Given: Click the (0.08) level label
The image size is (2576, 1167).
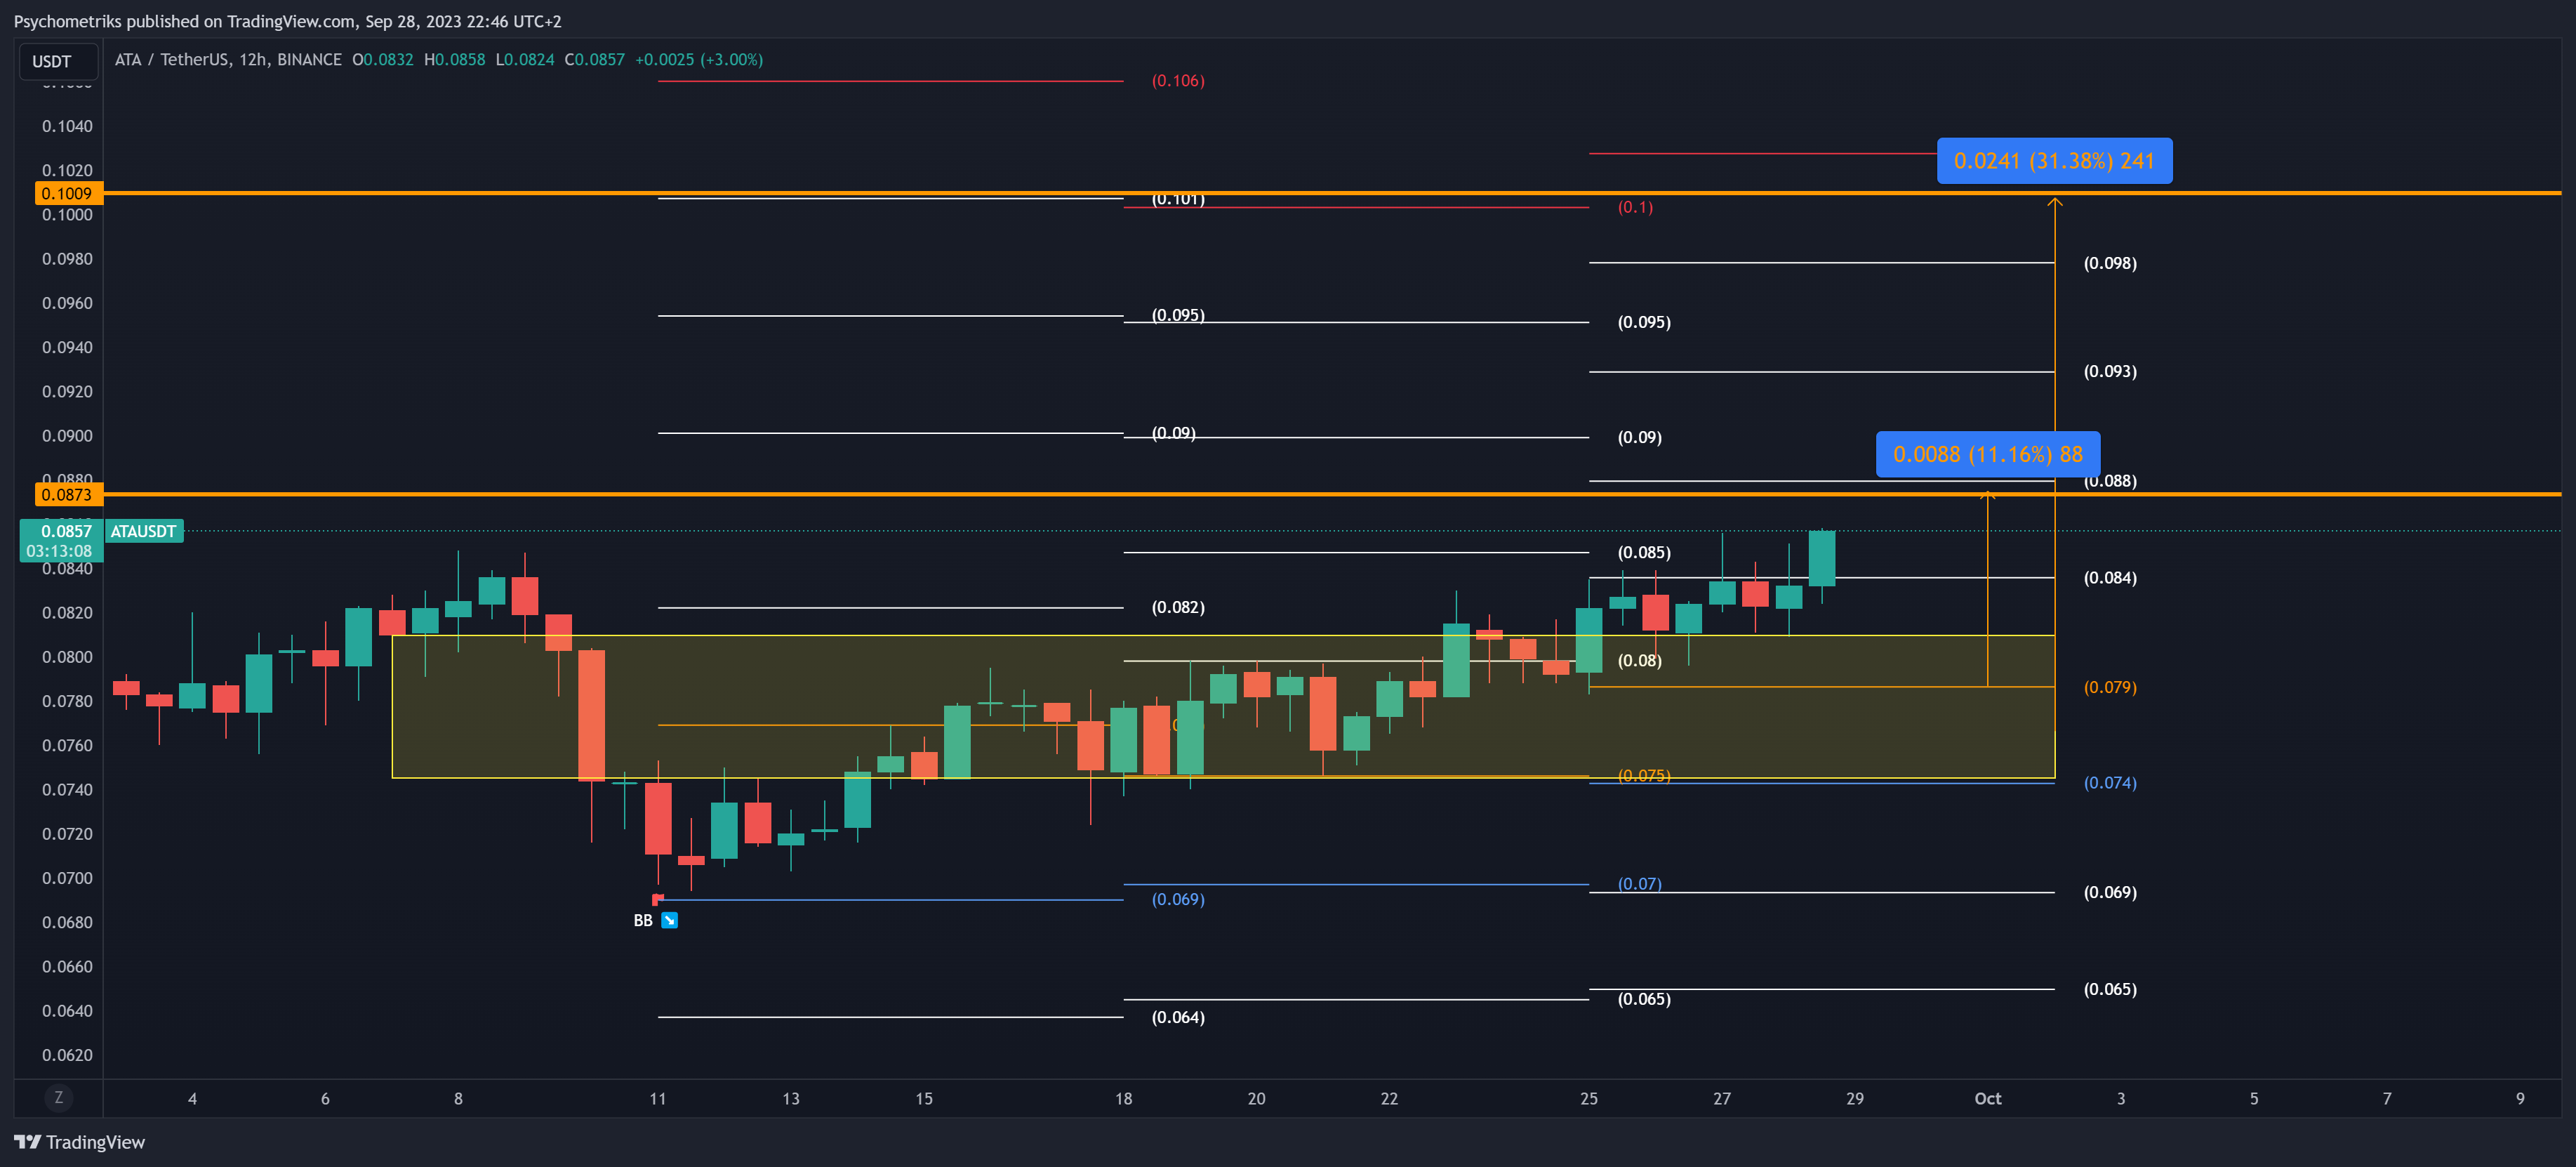Looking at the screenshot, I should (x=1640, y=660).
